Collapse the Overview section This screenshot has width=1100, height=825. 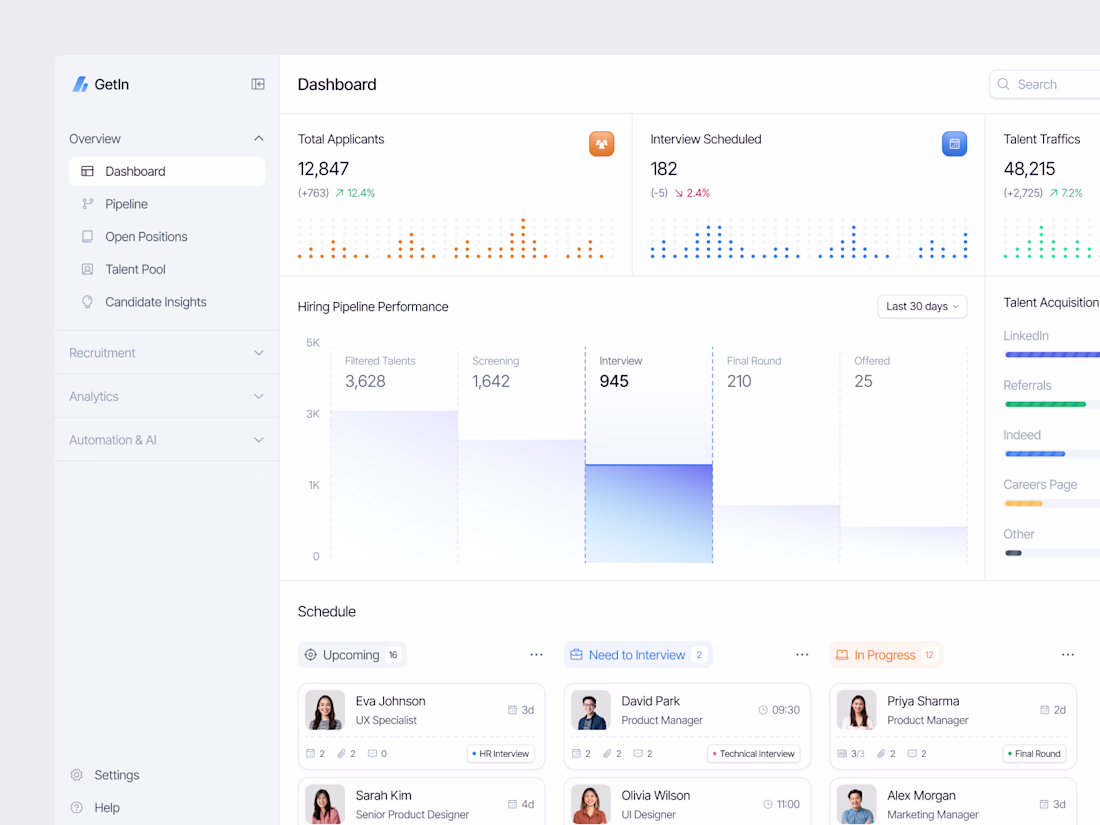(259, 139)
